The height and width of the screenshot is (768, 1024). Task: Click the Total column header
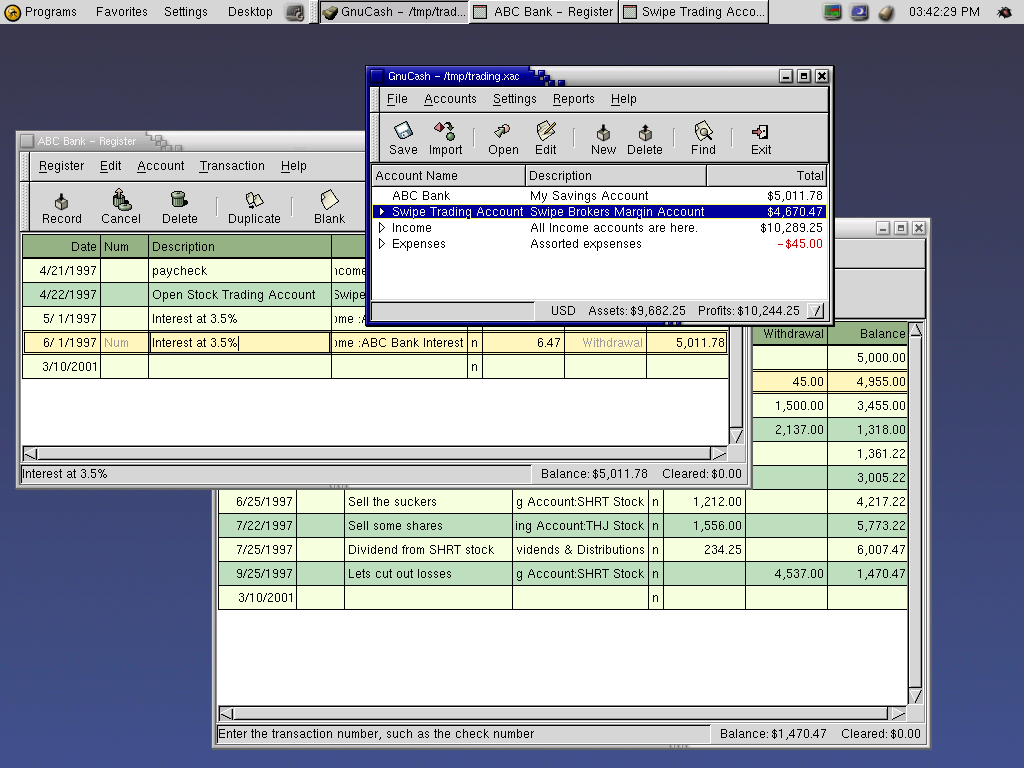tap(767, 176)
